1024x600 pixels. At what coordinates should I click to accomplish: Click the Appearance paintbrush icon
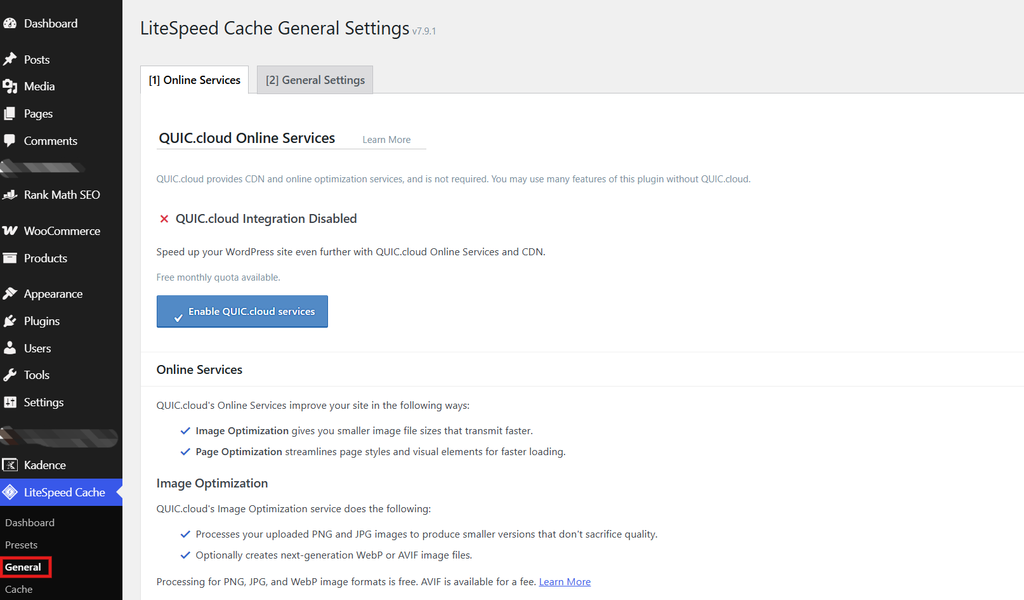[9, 294]
